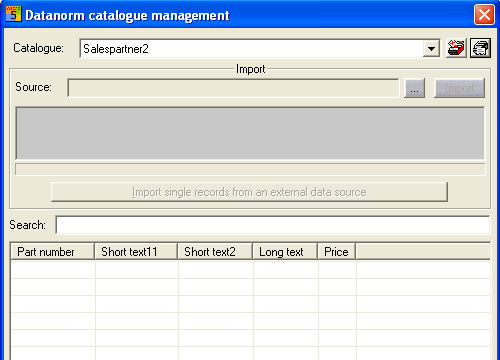Image resolution: width=500 pixels, height=360 pixels.
Task: Close the Datanorm catalogue management window
Action: [484, 15]
